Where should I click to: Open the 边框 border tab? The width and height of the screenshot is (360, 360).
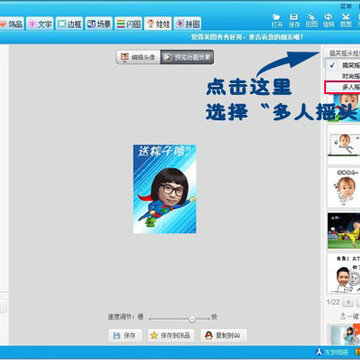point(69,24)
